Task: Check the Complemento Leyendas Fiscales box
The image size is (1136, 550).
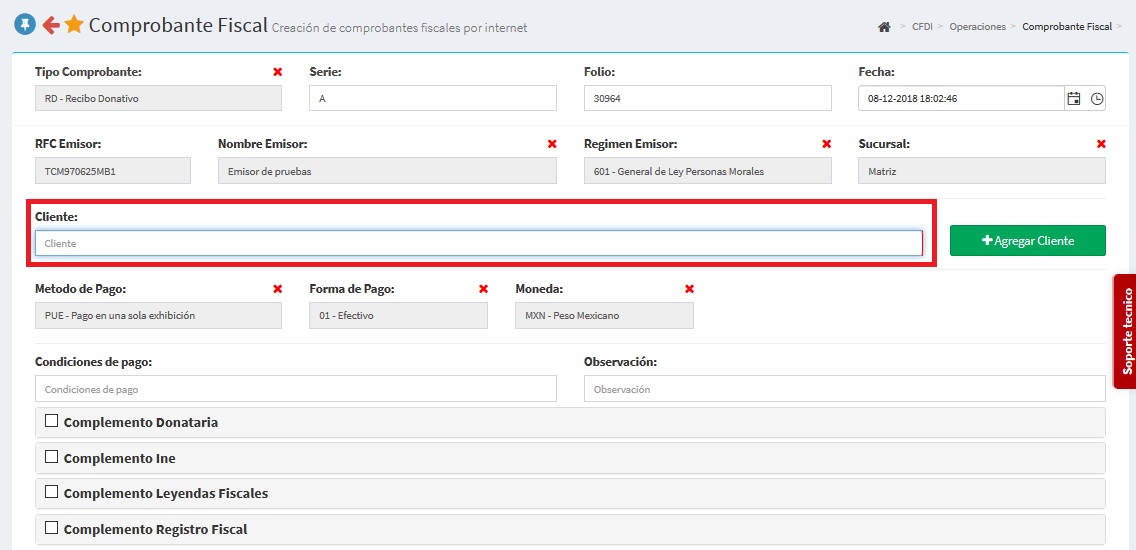Action: pyautogui.click(x=51, y=492)
